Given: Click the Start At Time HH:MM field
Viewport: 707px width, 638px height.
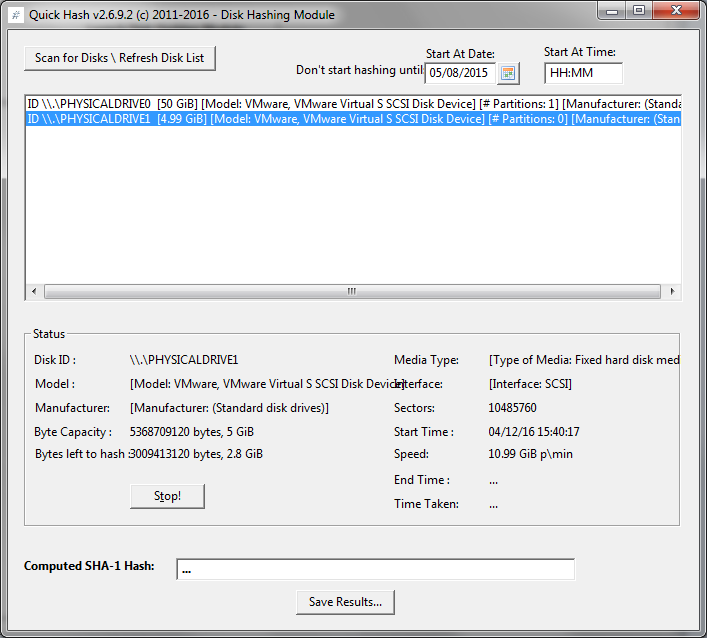Looking at the screenshot, I should click(x=583, y=73).
